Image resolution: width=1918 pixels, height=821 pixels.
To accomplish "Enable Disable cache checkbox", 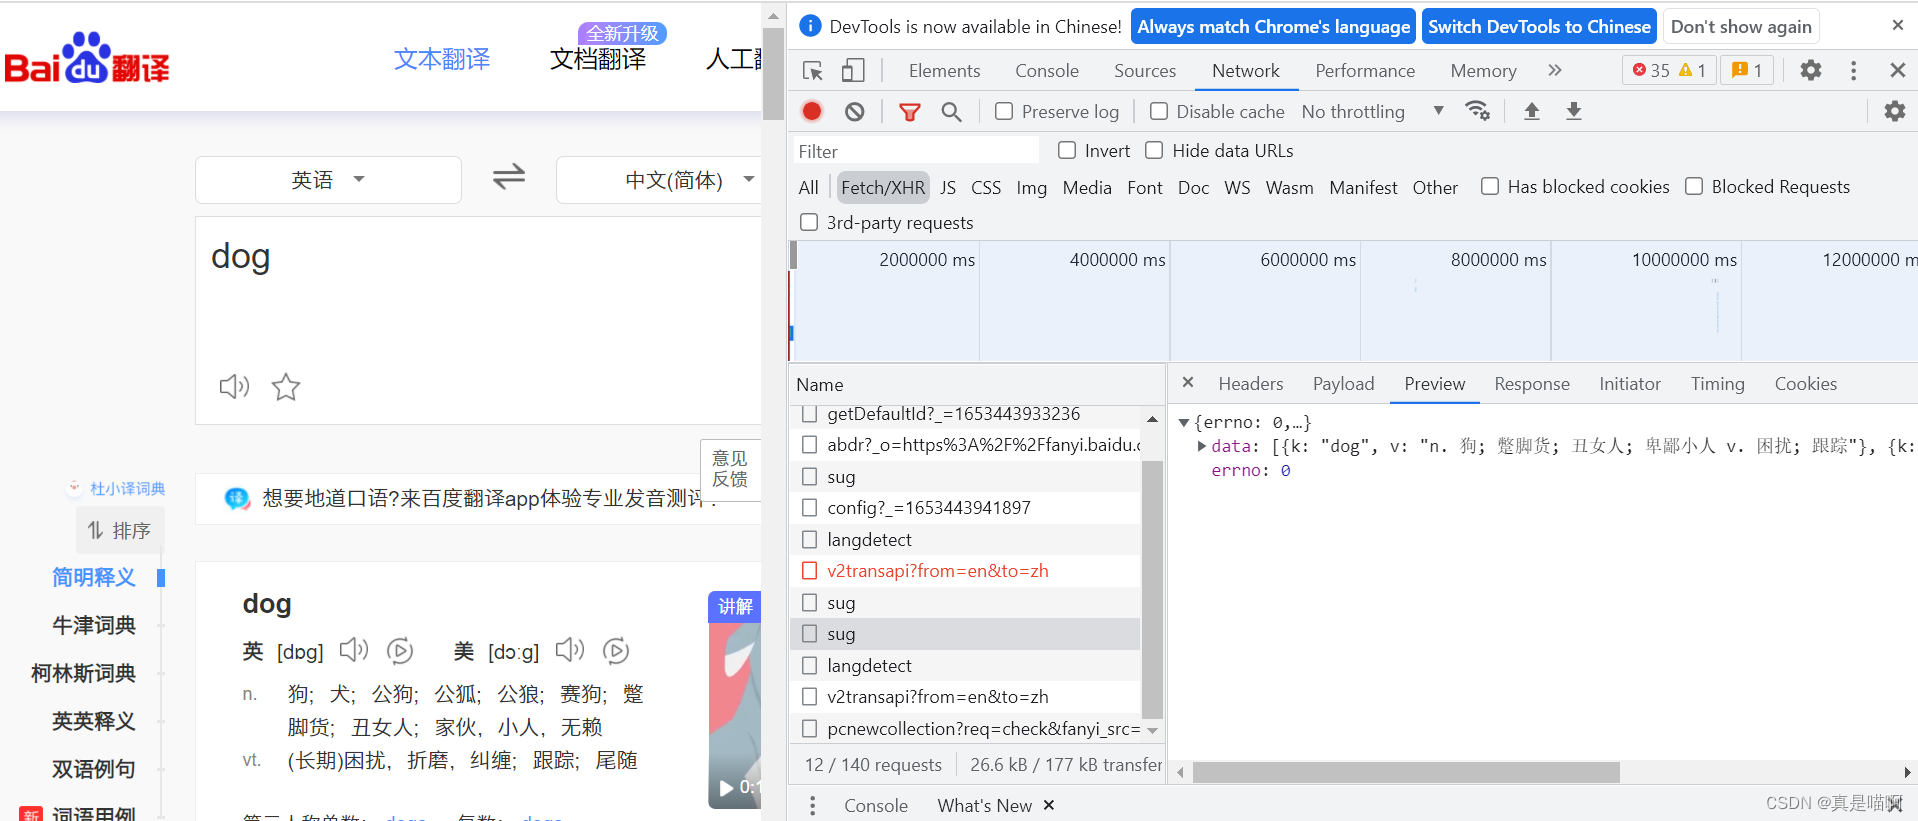I will coord(1158,111).
